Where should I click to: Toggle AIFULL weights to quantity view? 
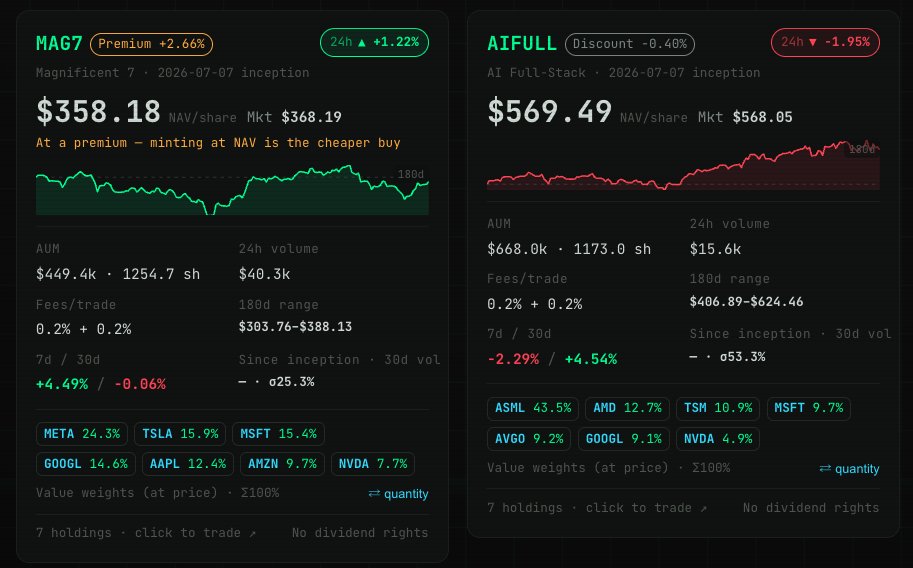coord(850,469)
